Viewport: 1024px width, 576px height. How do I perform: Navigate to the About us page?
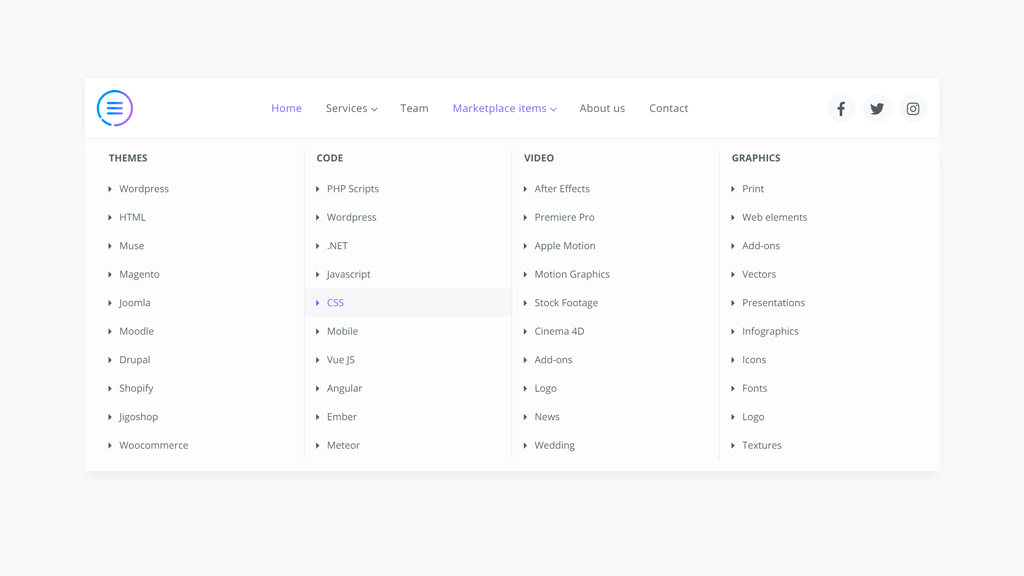tap(602, 109)
